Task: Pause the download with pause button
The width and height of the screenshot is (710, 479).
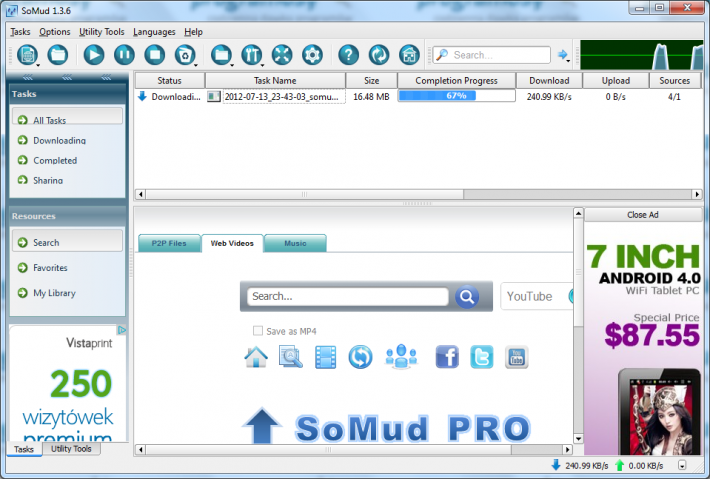Action: pyautogui.click(x=124, y=55)
